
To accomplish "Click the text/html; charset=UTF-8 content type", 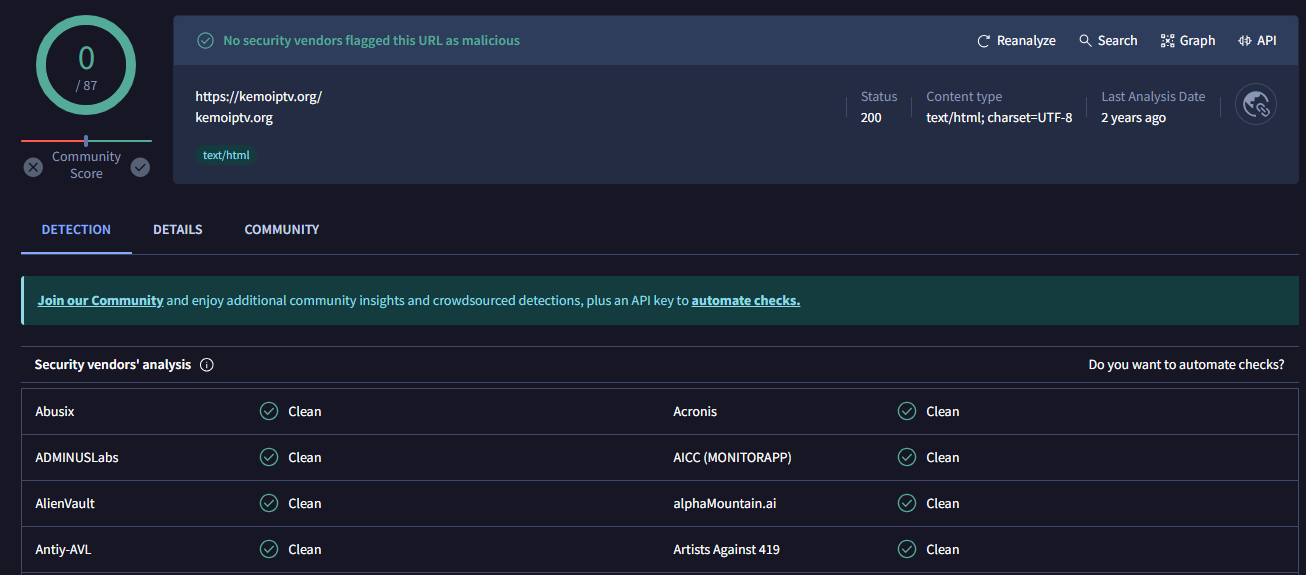I will tap(999, 118).
